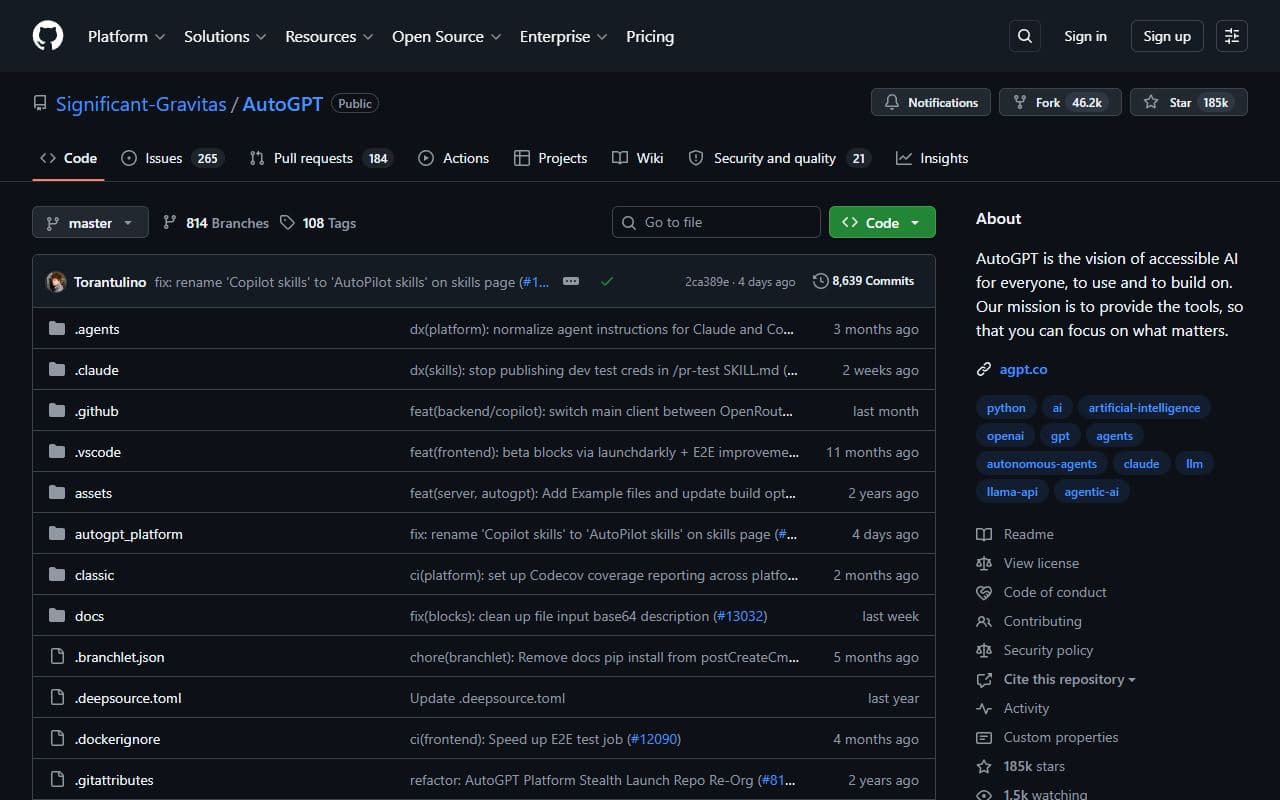Image resolution: width=1280 pixels, height=800 pixels.
Task: Click the .branchlet.json file icon
Action: [57, 657]
